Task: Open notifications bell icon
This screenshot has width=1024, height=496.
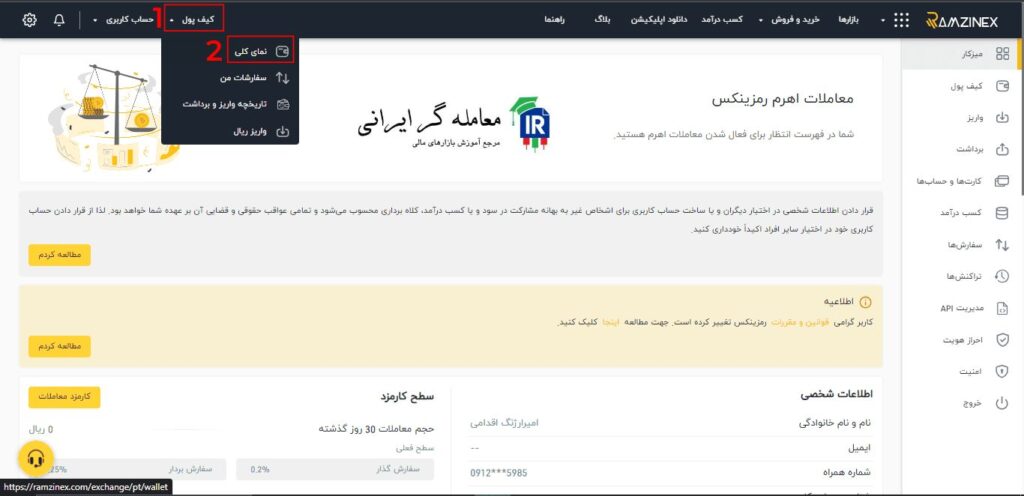Action: [x=59, y=20]
